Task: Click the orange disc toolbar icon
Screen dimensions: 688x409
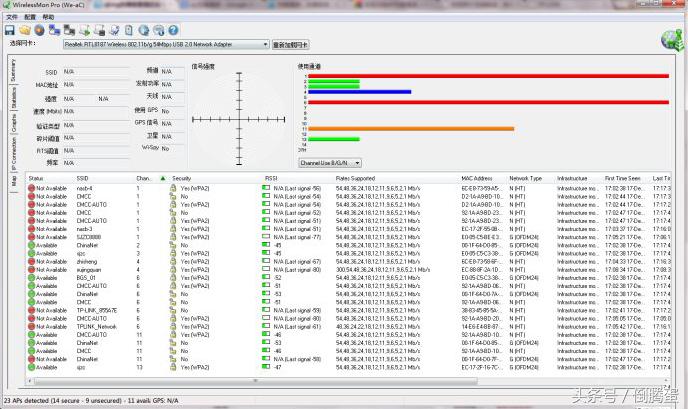Action: tap(39, 30)
